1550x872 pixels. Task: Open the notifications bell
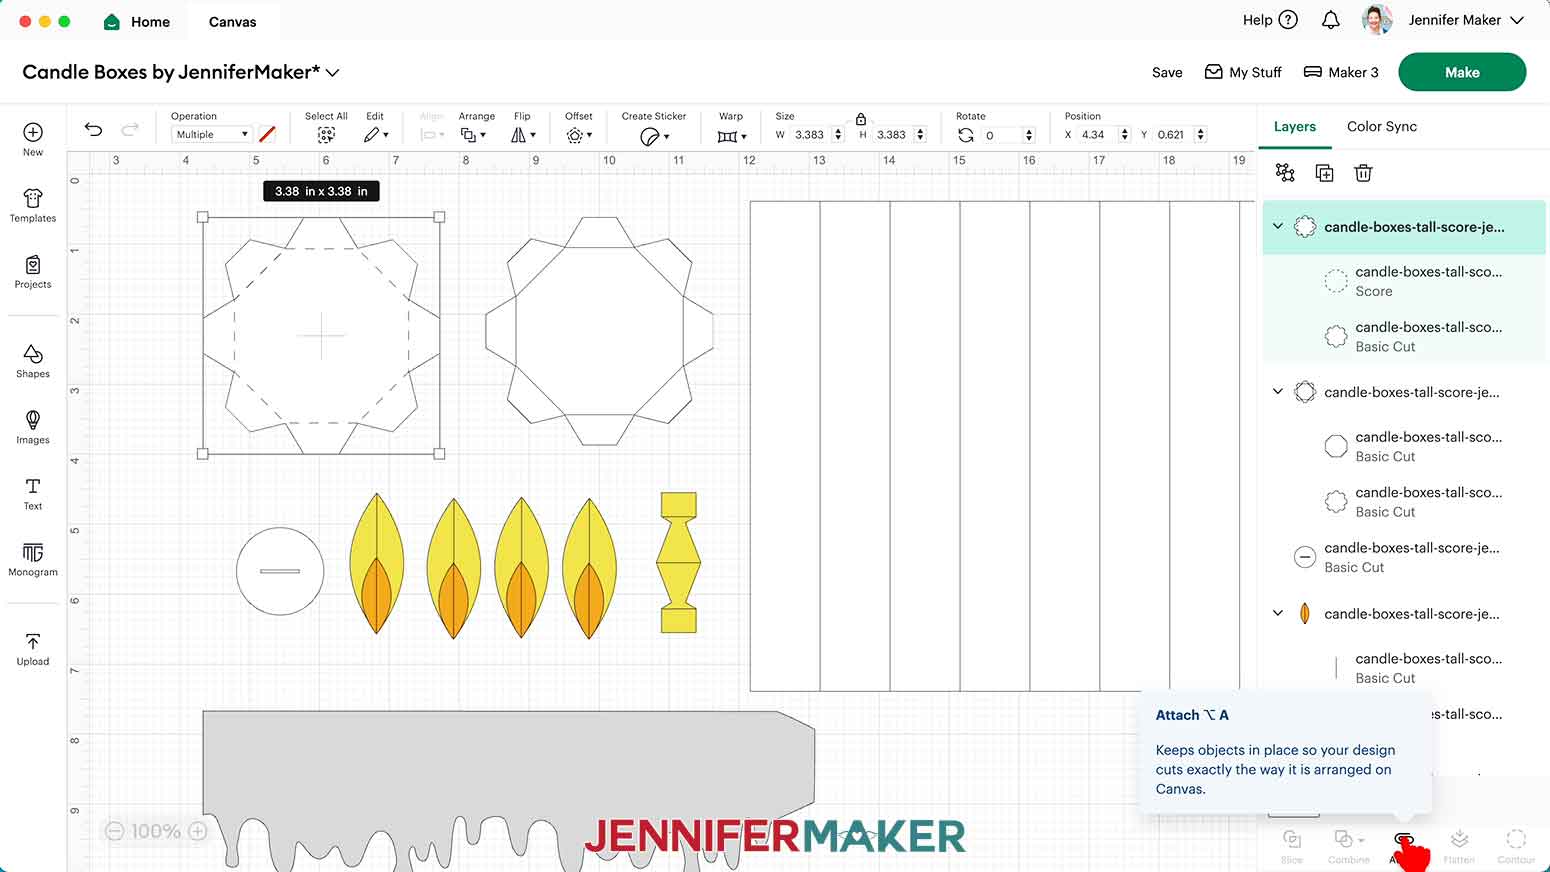(x=1330, y=20)
